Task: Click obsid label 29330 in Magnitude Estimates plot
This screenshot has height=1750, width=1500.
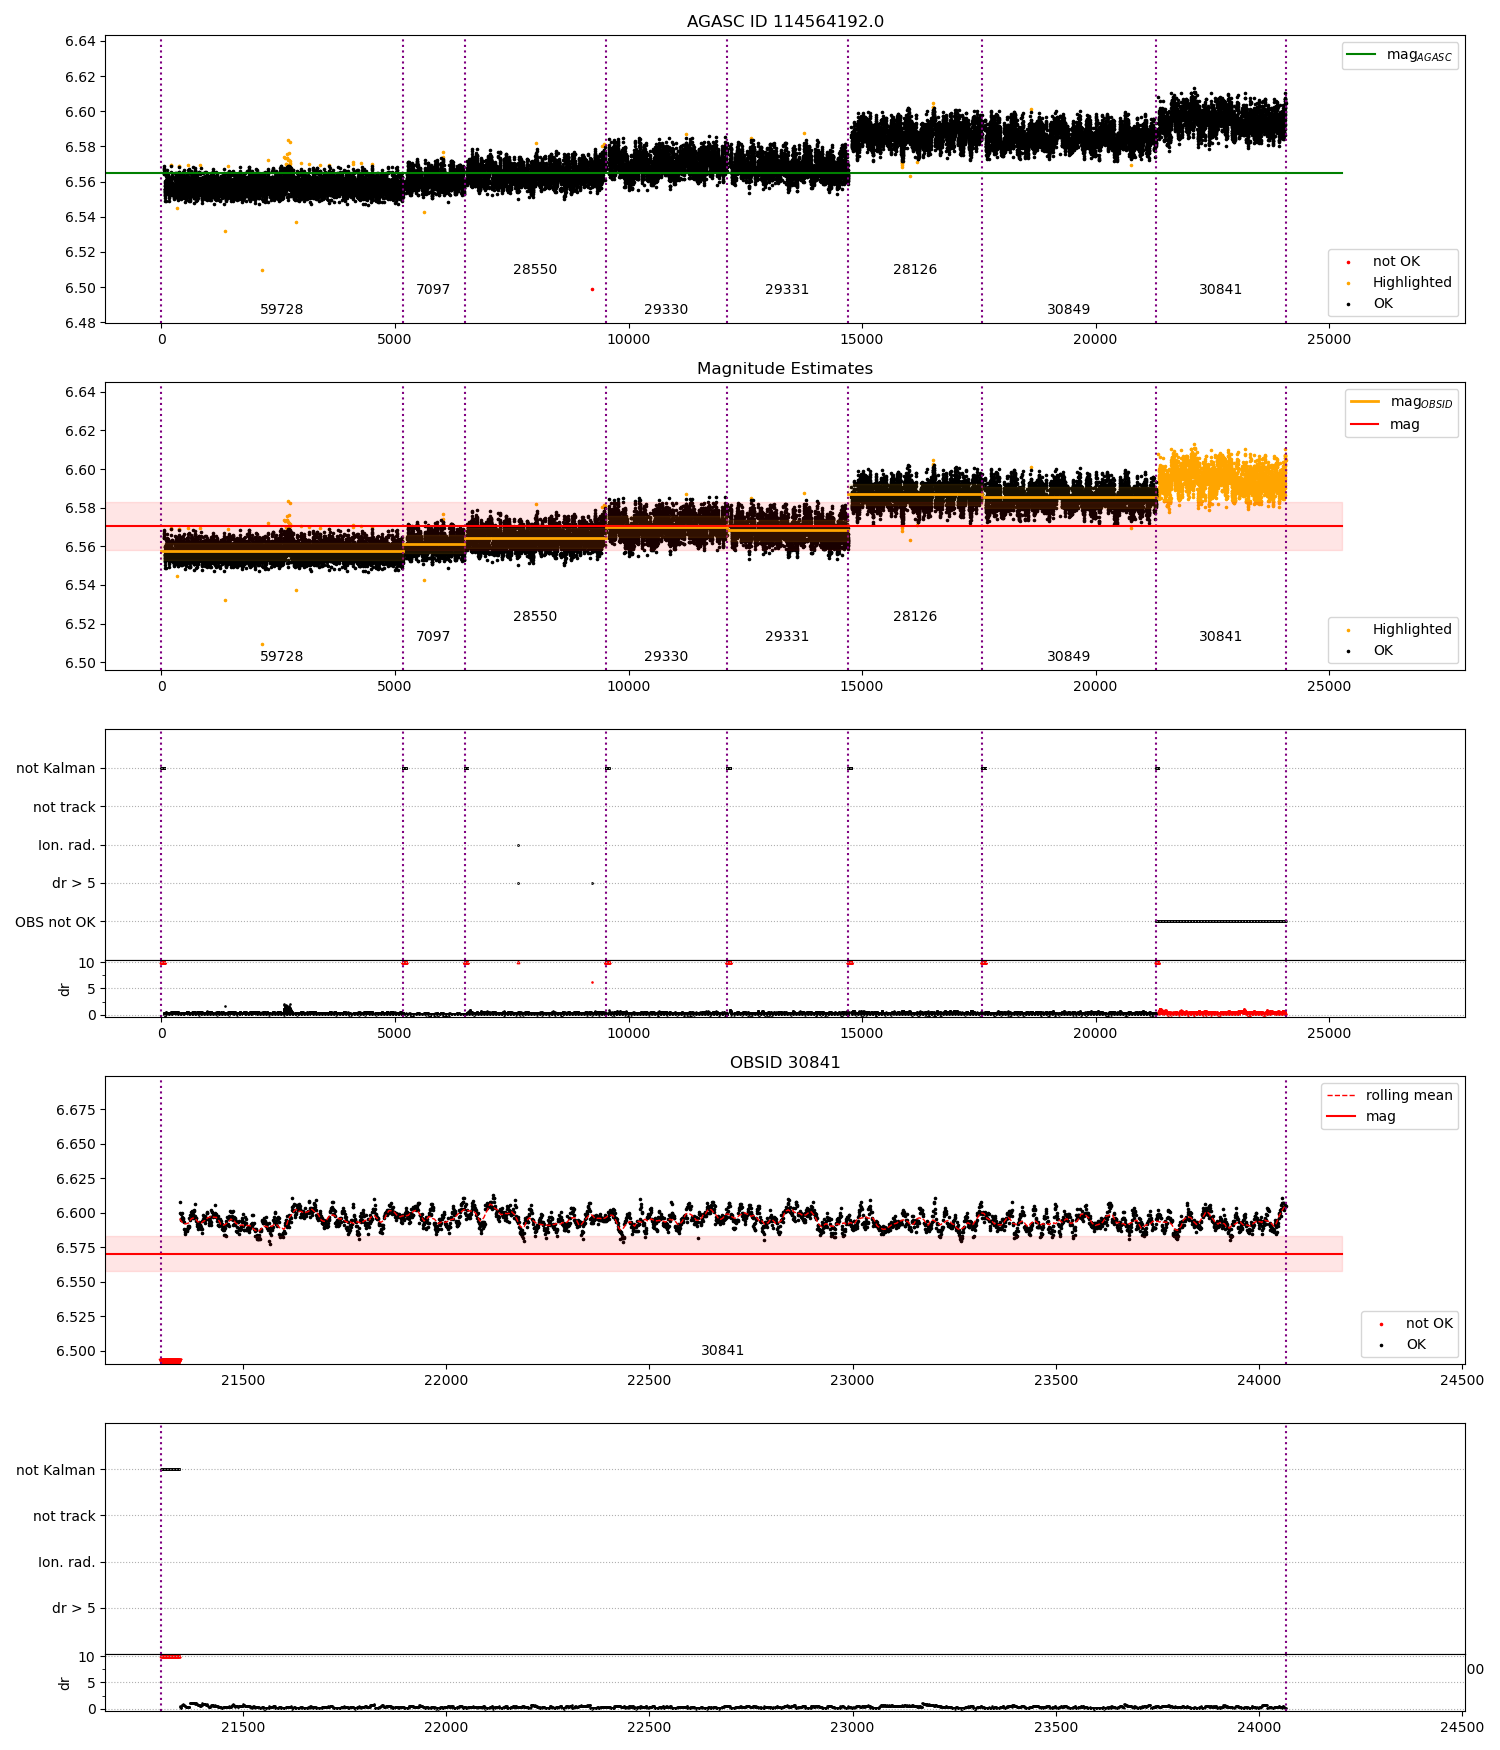Action: (x=666, y=657)
